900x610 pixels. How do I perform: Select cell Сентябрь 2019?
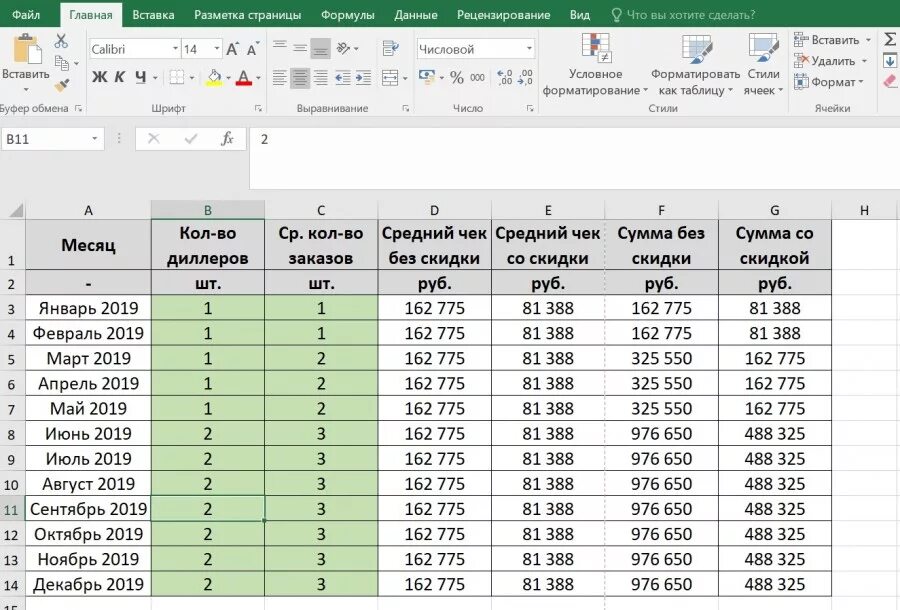click(x=88, y=509)
